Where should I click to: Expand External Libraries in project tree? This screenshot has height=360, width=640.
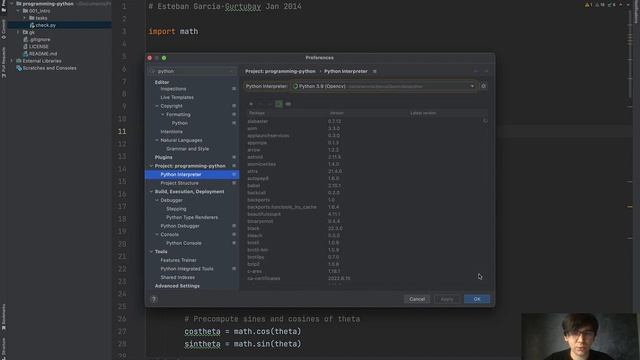tap(12, 61)
